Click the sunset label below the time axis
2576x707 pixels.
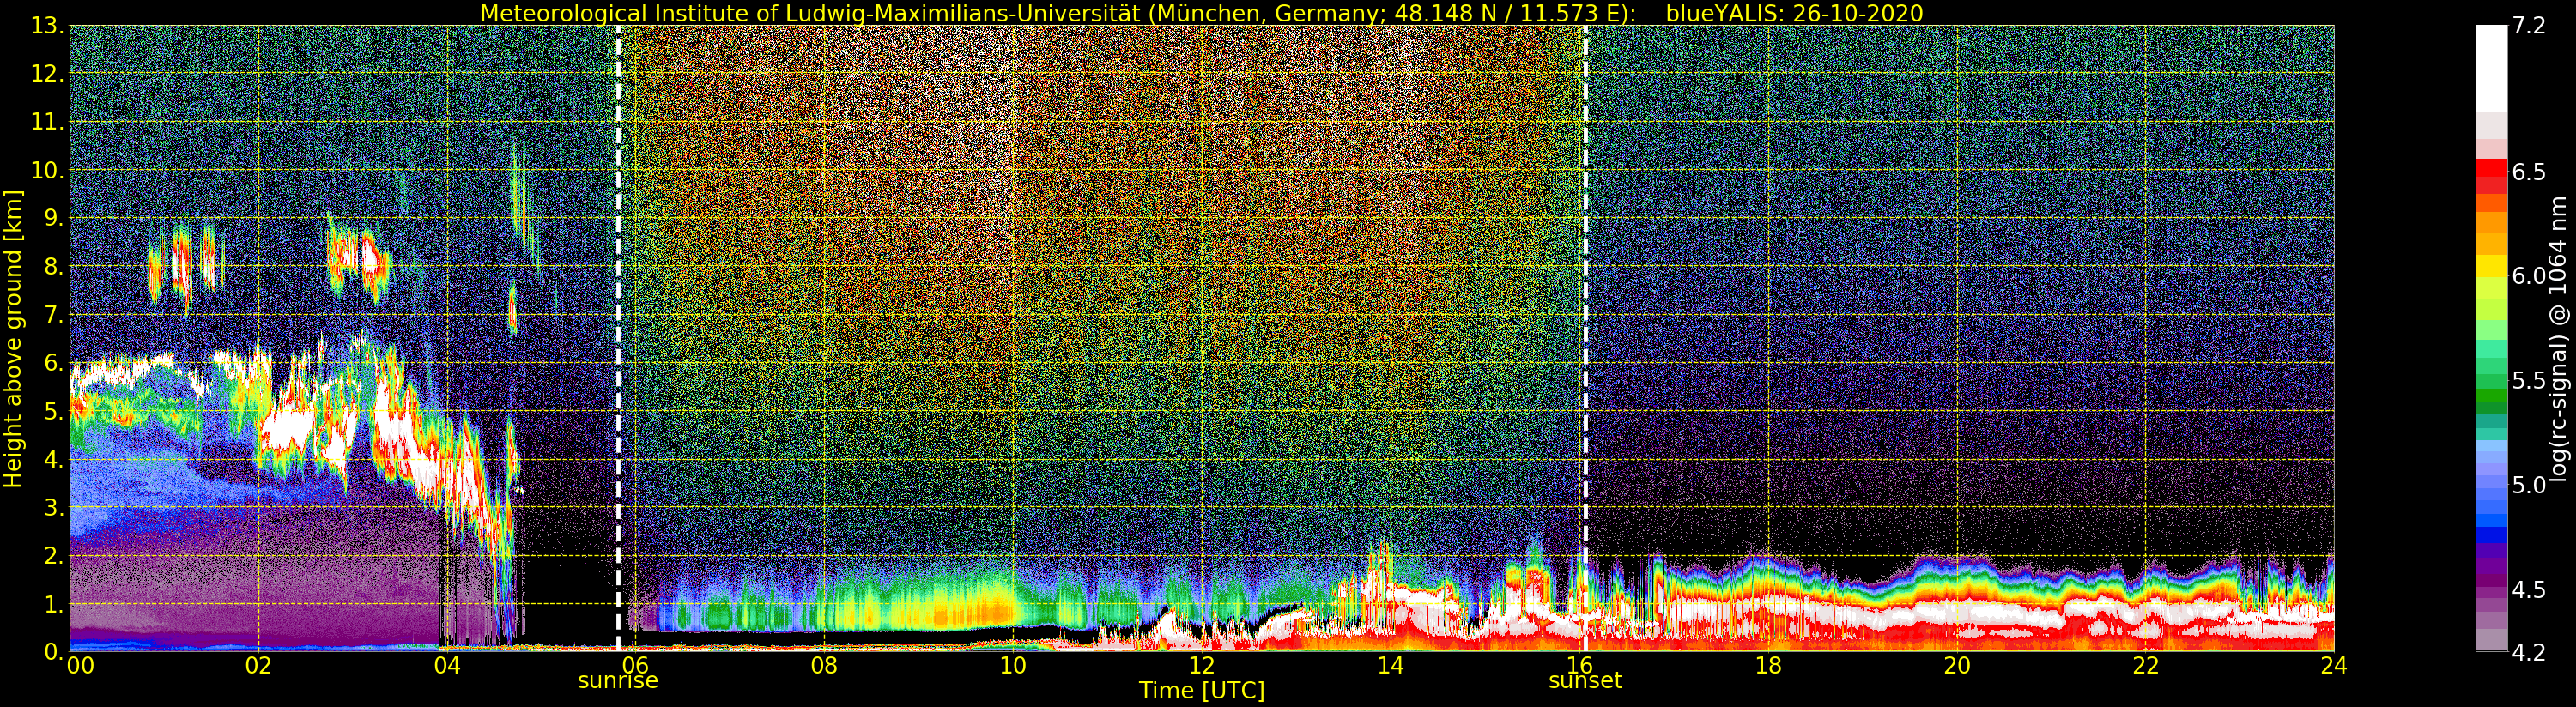pyautogui.click(x=1585, y=681)
